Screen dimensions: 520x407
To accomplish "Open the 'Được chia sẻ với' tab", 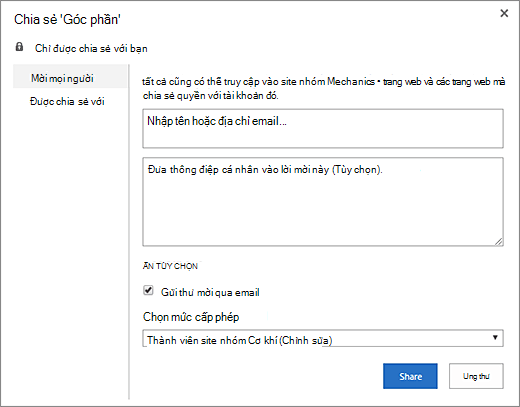I will (x=67, y=101).
